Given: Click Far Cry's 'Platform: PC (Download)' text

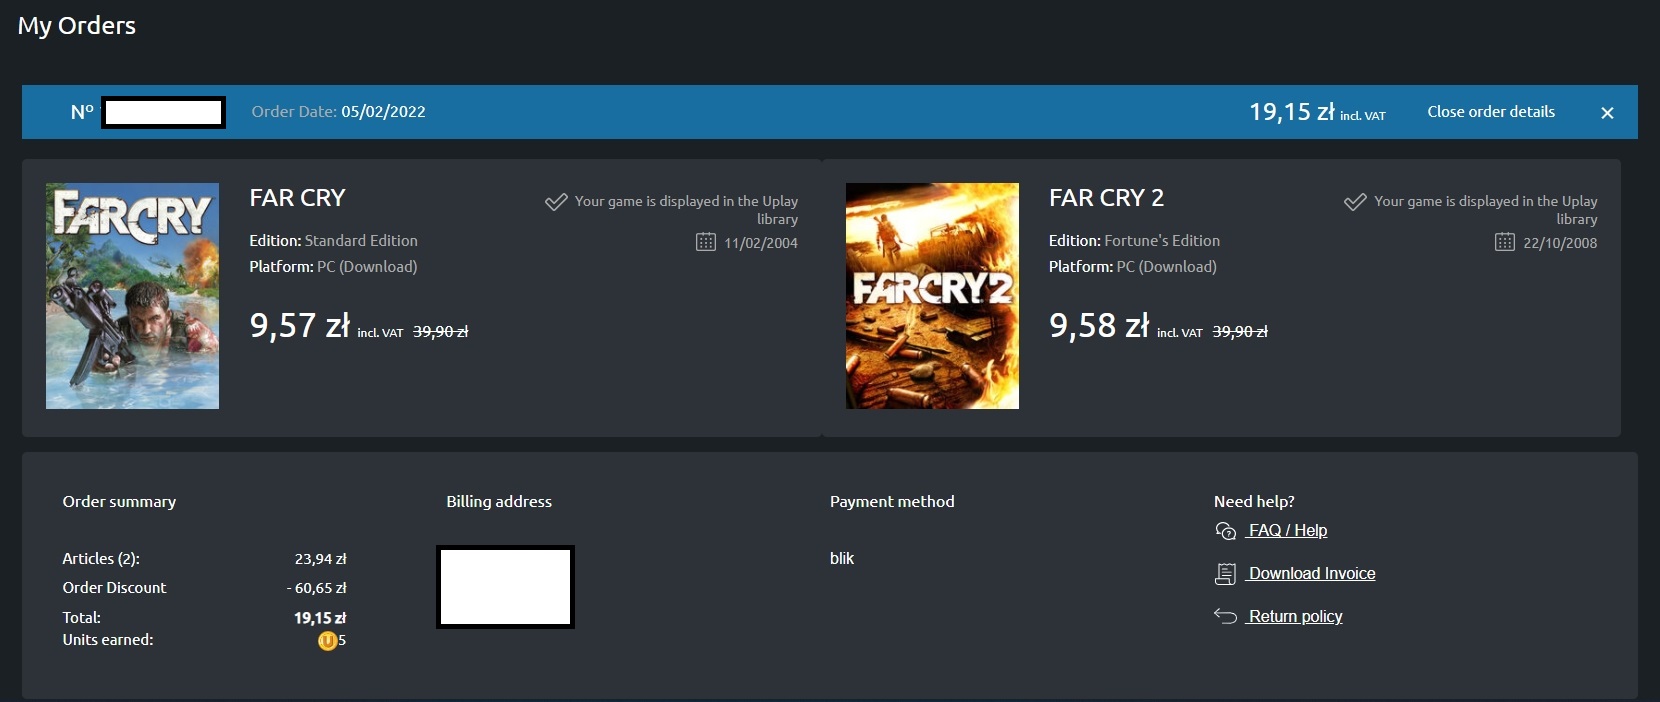Looking at the screenshot, I should [333, 267].
